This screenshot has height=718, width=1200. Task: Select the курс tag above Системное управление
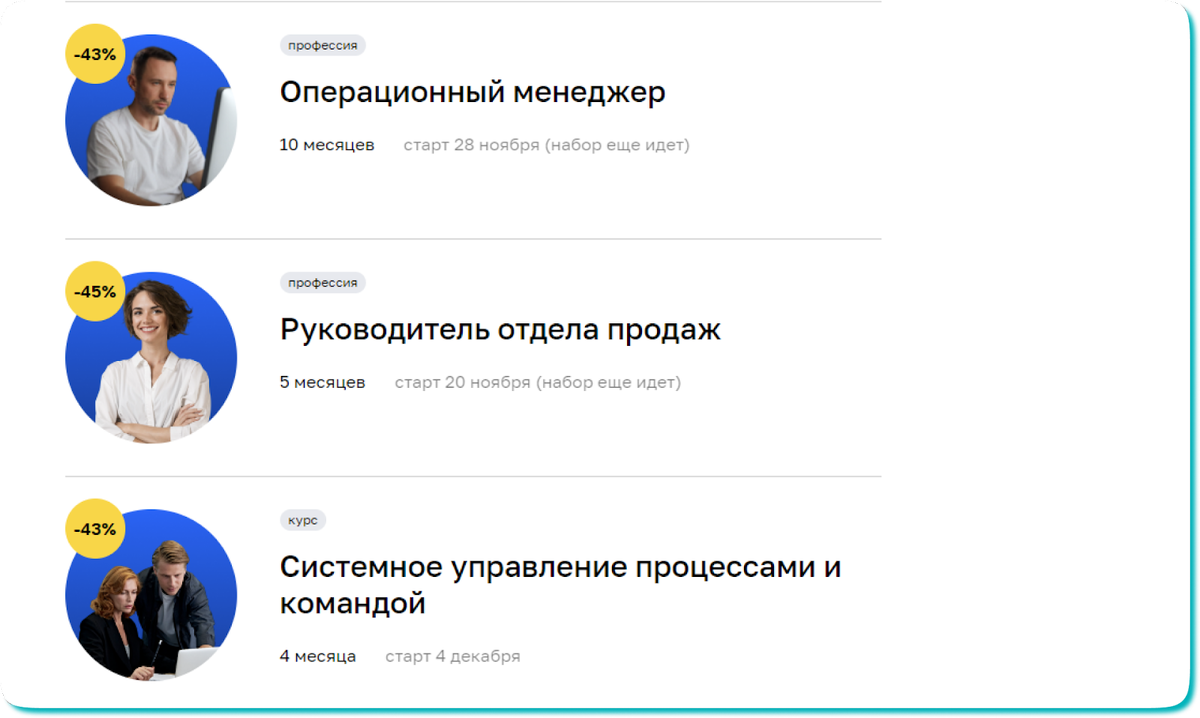[x=303, y=519]
